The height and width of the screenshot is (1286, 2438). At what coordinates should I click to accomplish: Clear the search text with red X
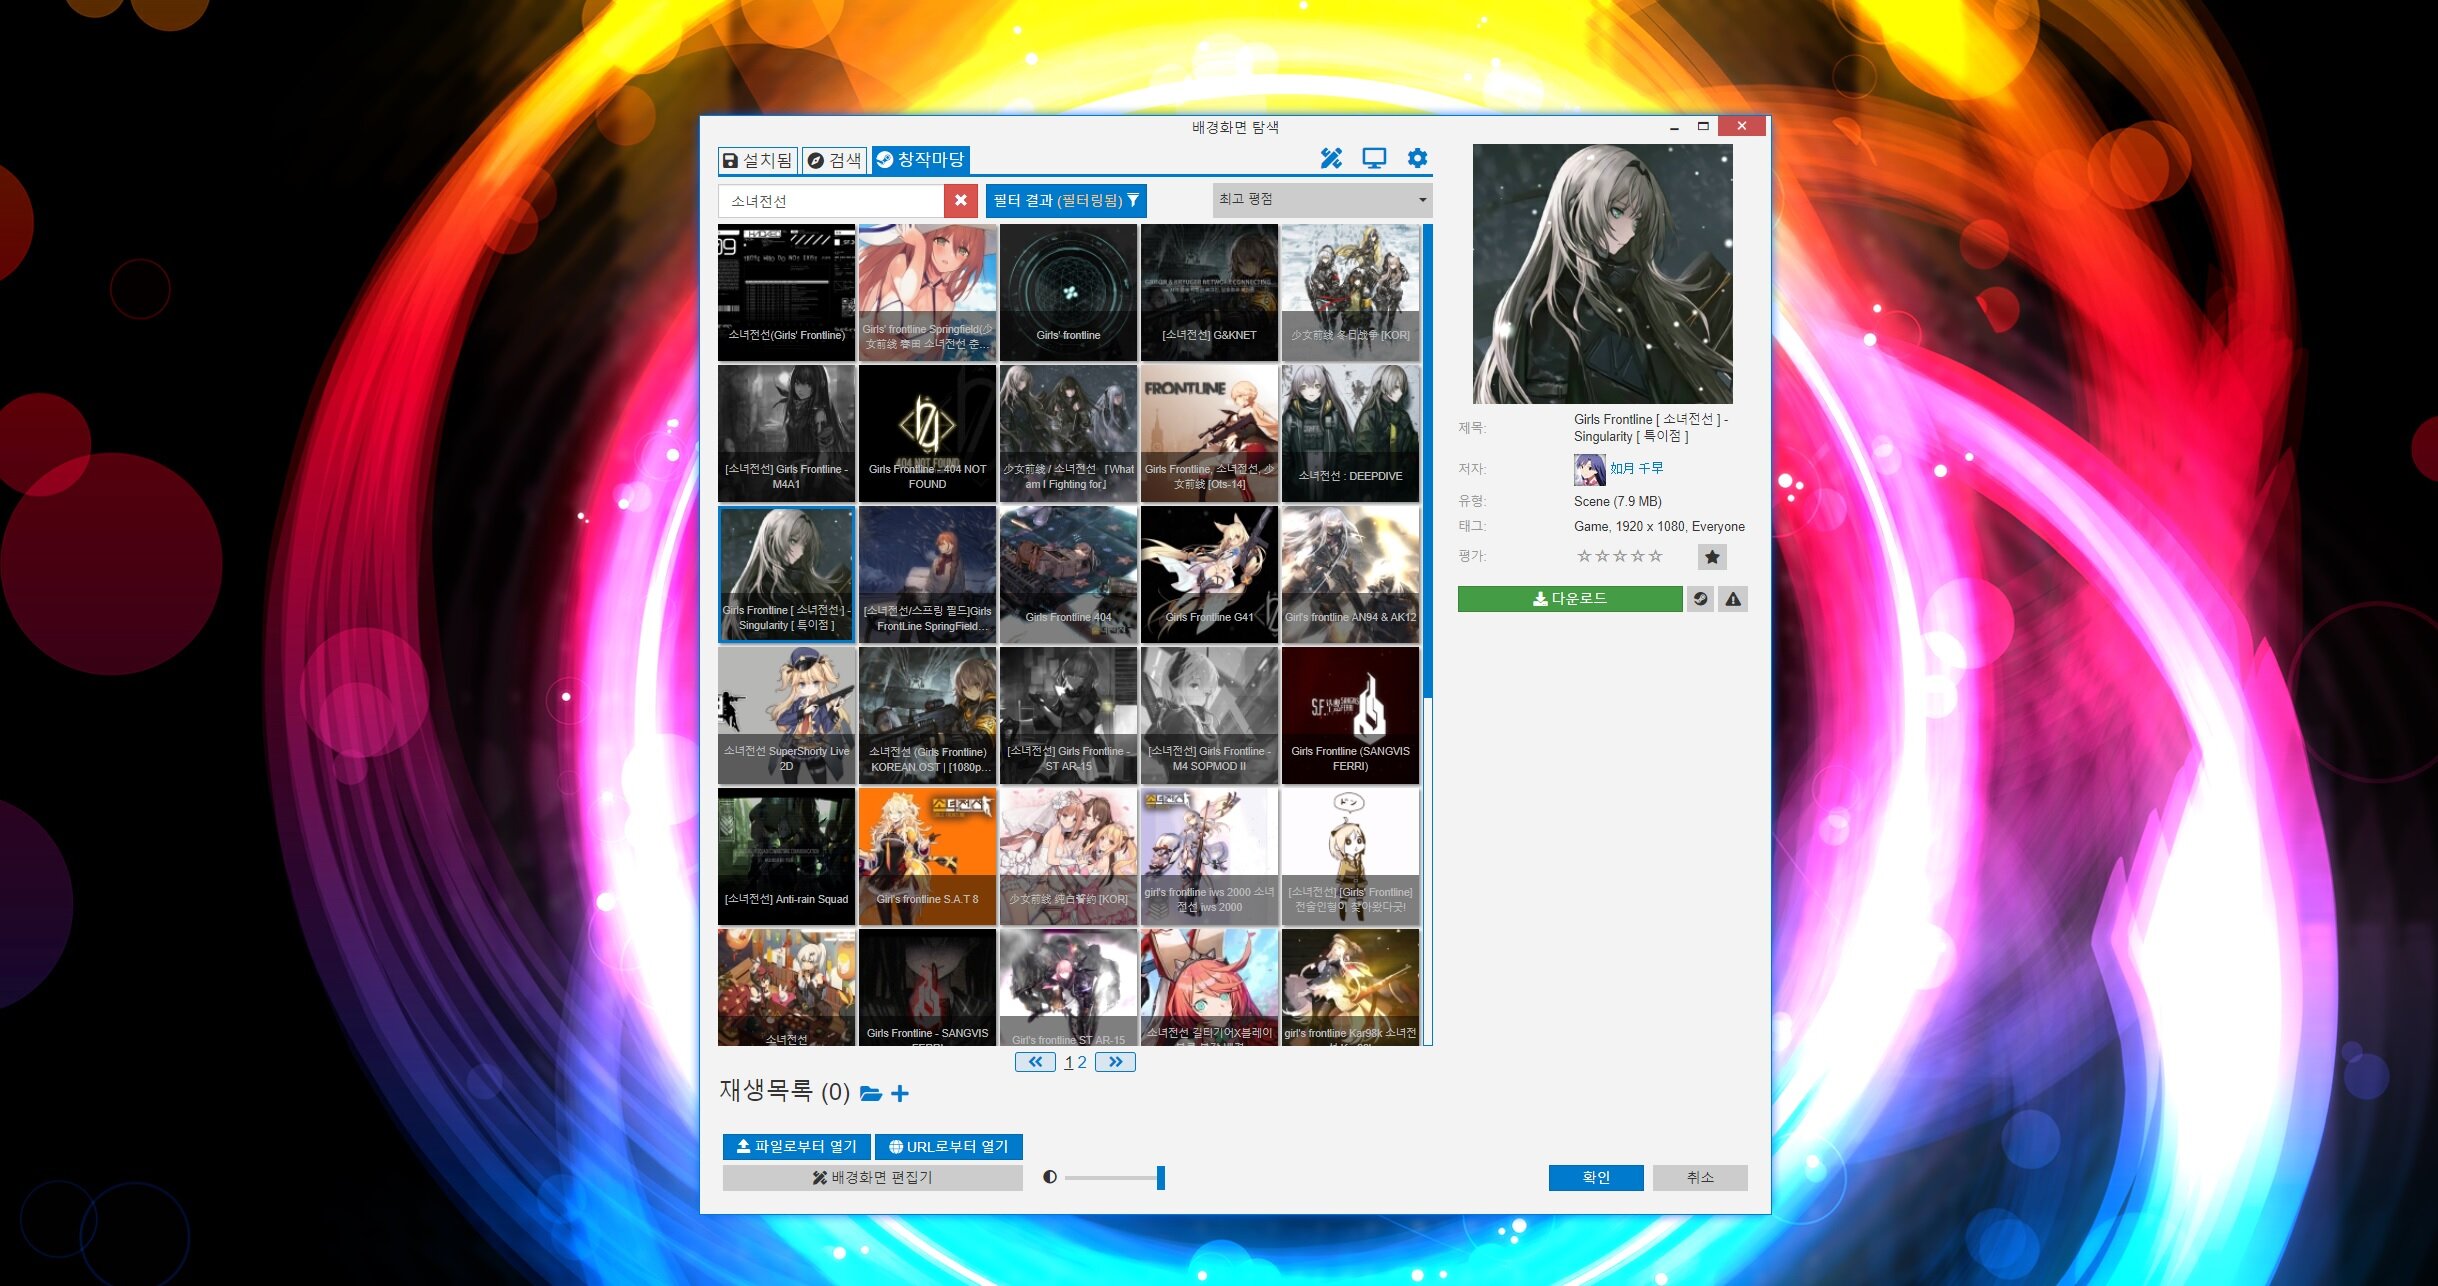[x=960, y=200]
